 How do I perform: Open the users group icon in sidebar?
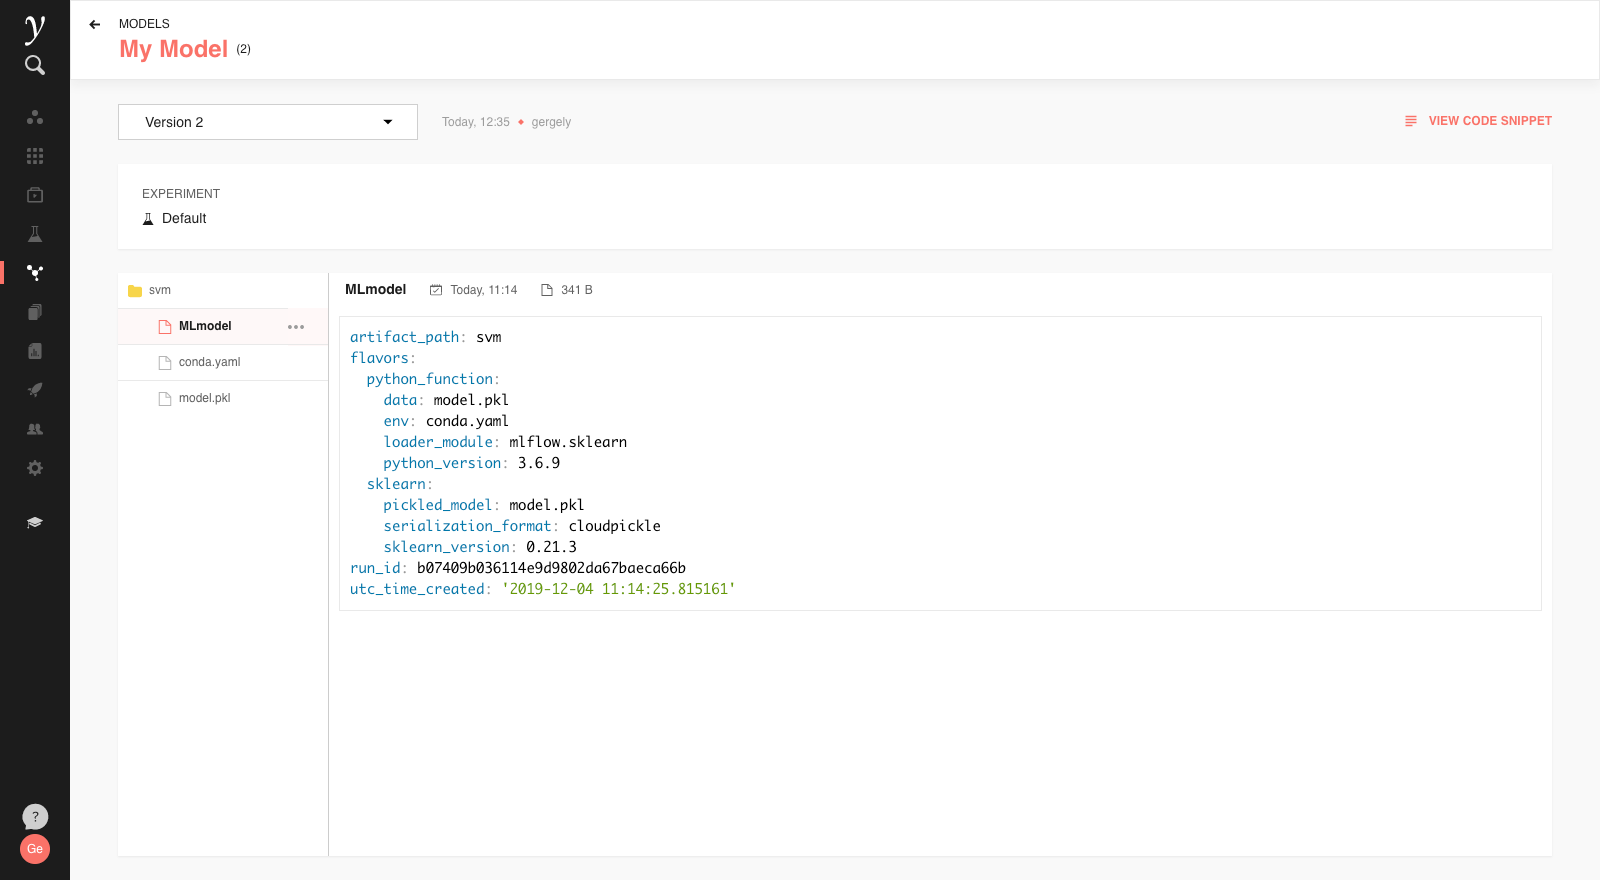pos(35,429)
